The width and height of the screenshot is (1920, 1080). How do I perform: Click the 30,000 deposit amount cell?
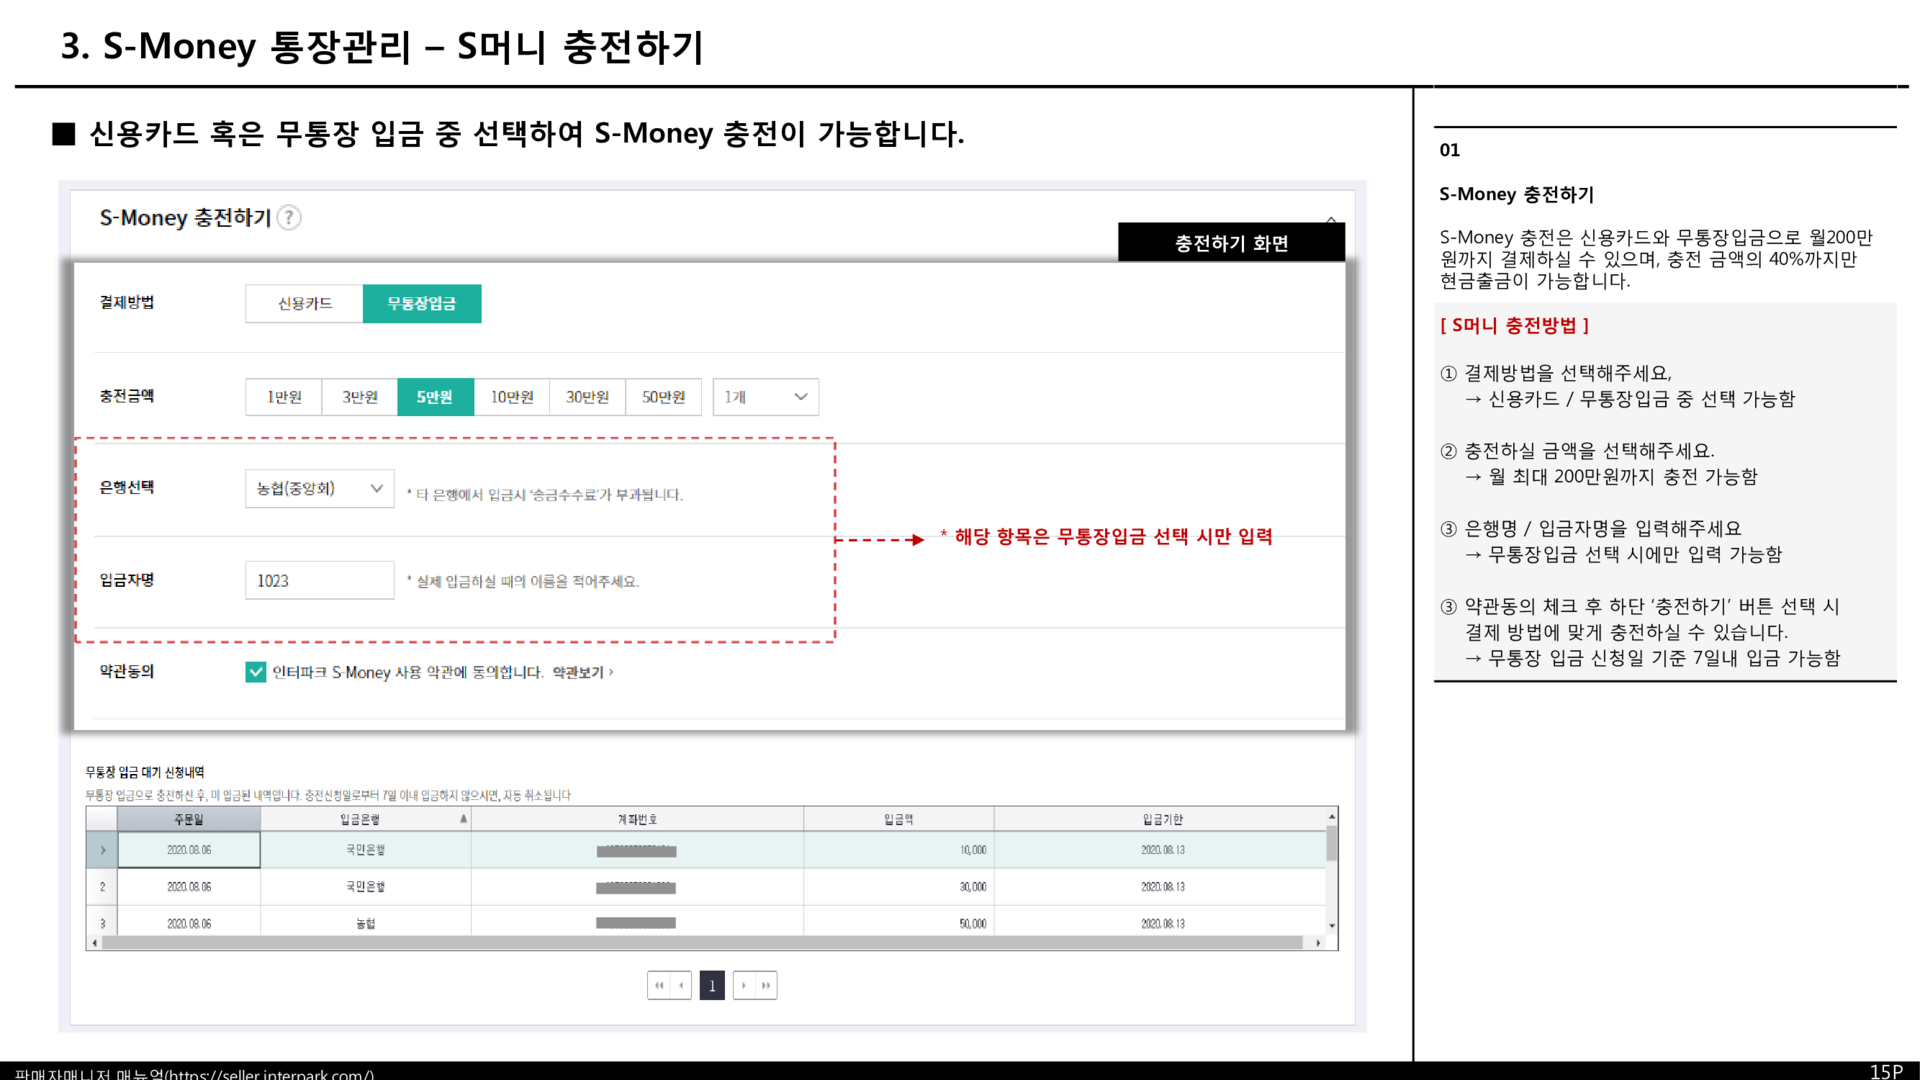[899, 887]
